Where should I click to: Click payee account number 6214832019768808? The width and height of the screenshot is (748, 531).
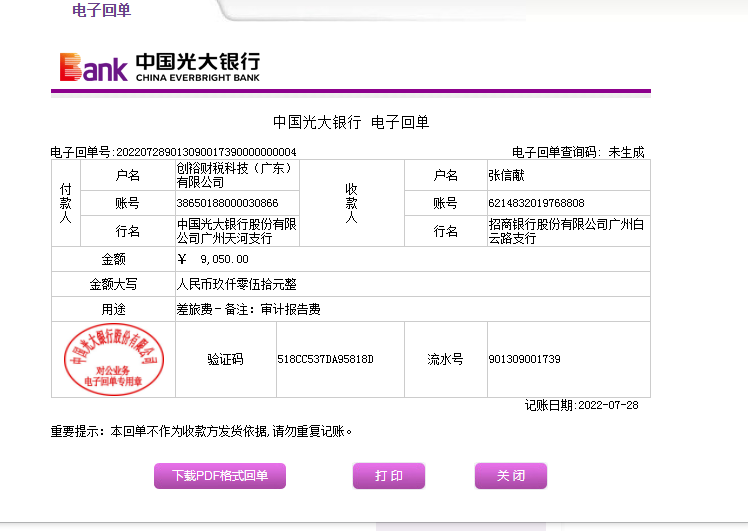tap(536, 203)
